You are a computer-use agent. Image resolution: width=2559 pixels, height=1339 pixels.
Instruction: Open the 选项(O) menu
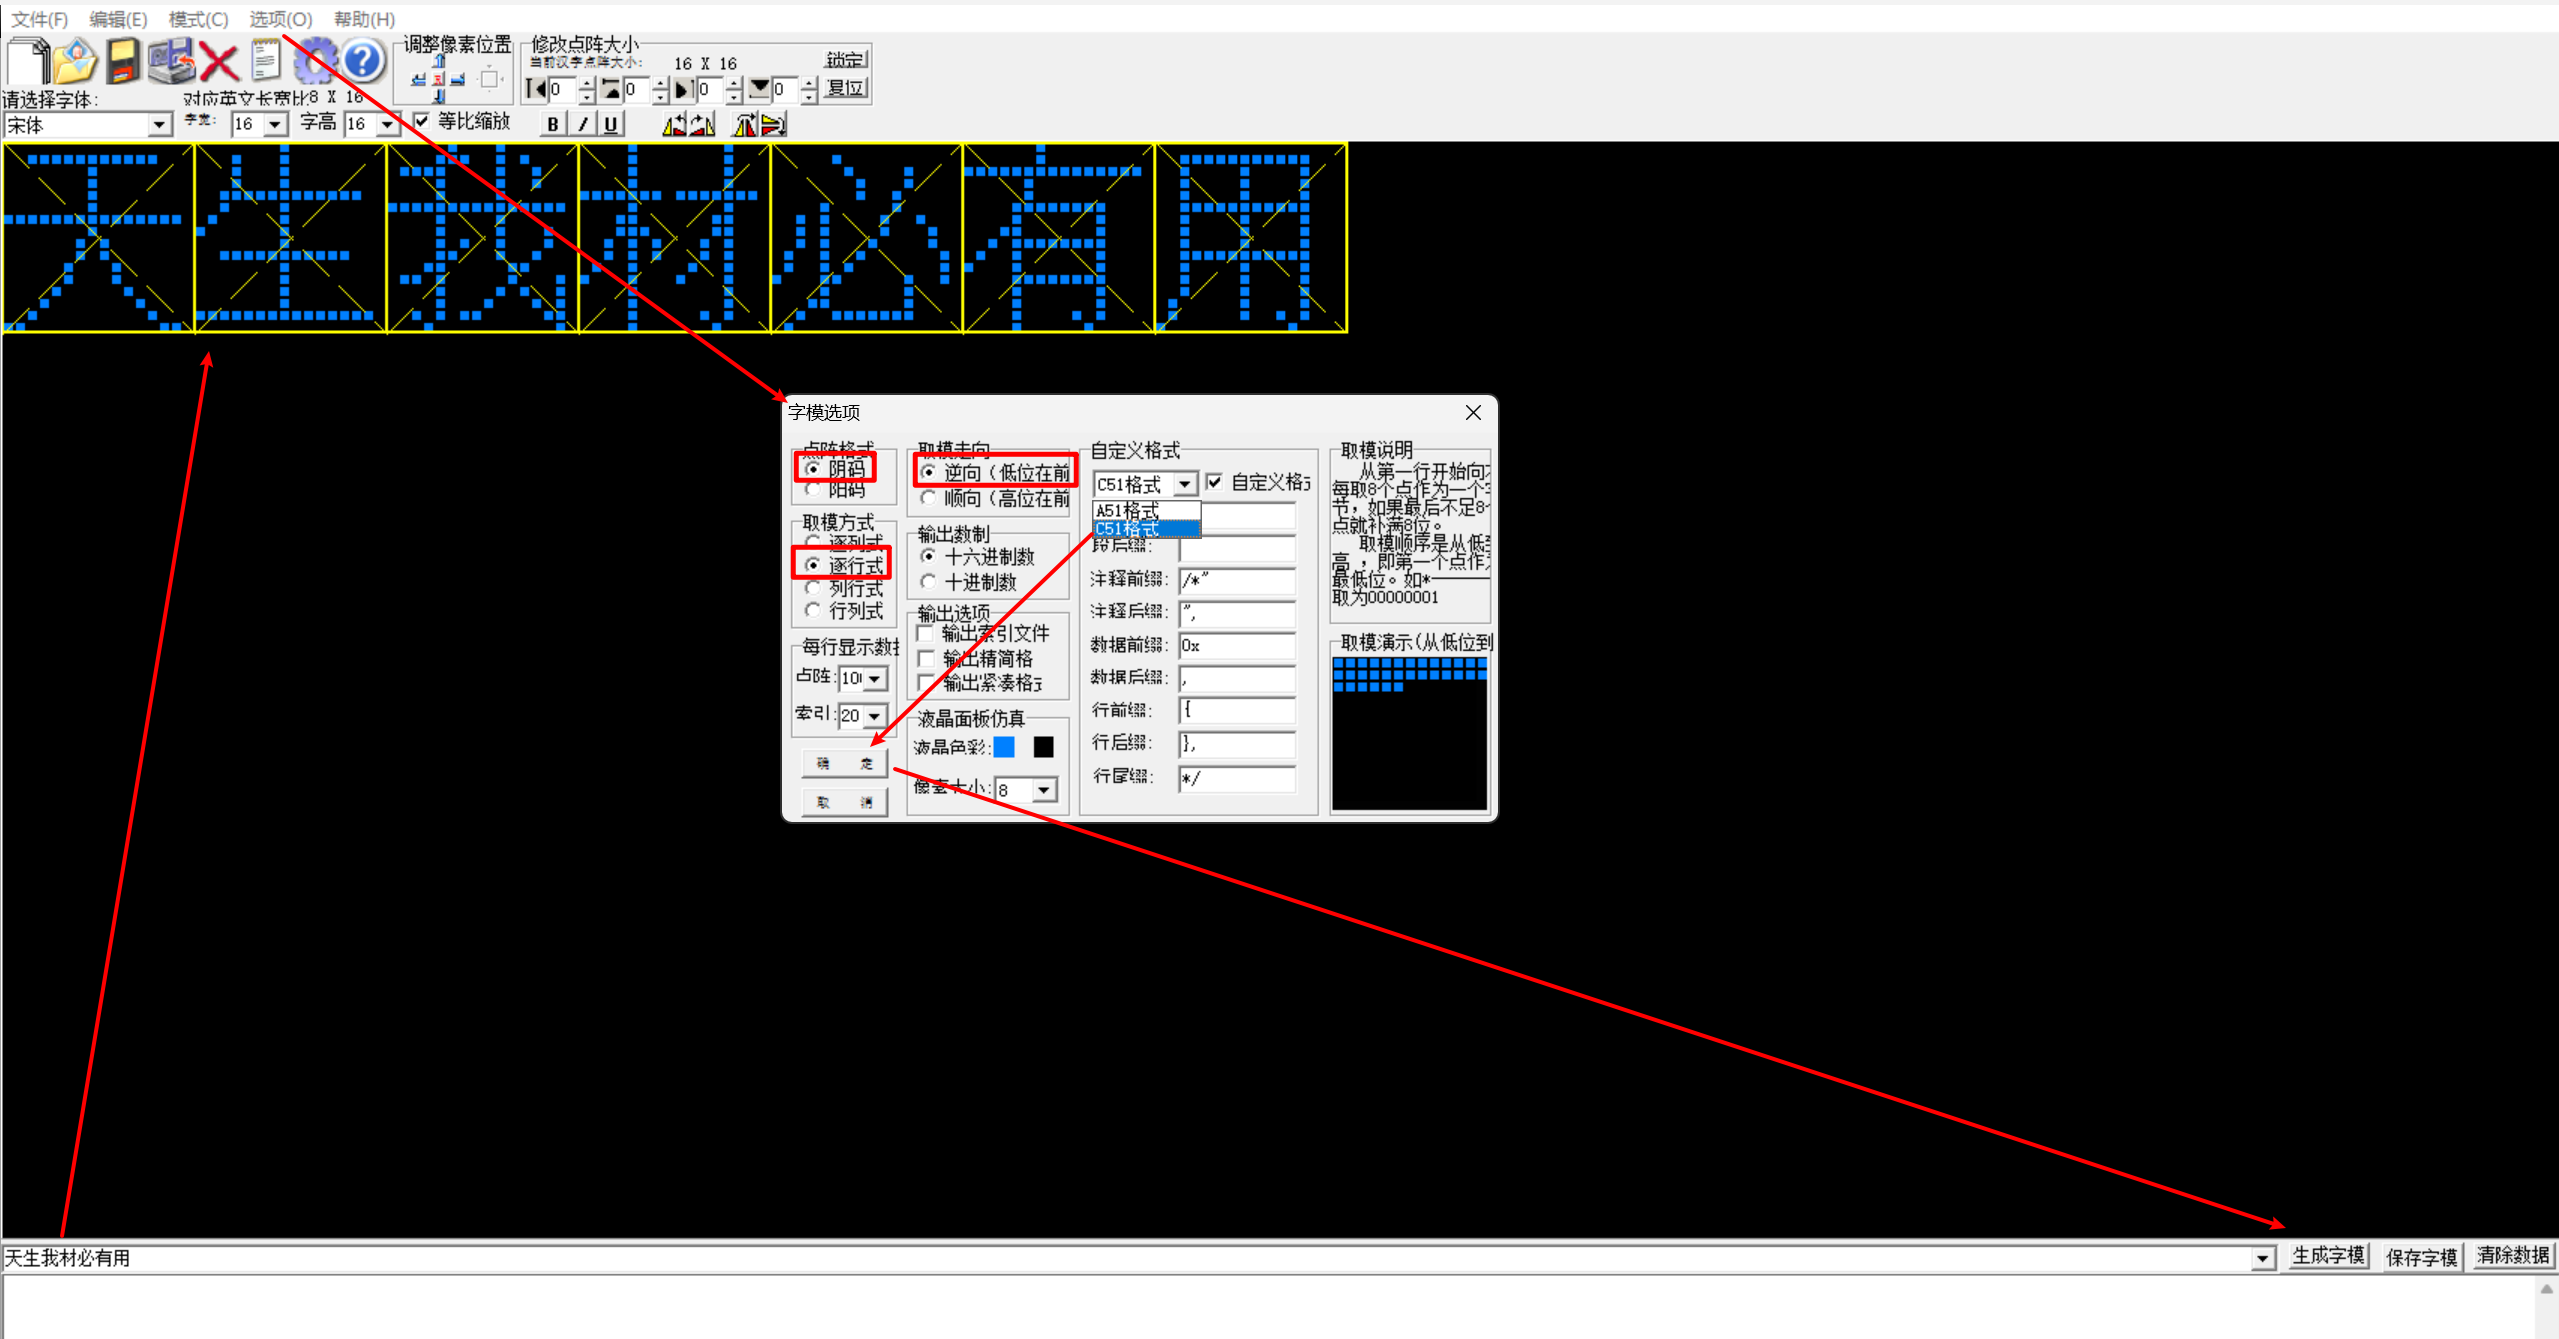(x=280, y=19)
